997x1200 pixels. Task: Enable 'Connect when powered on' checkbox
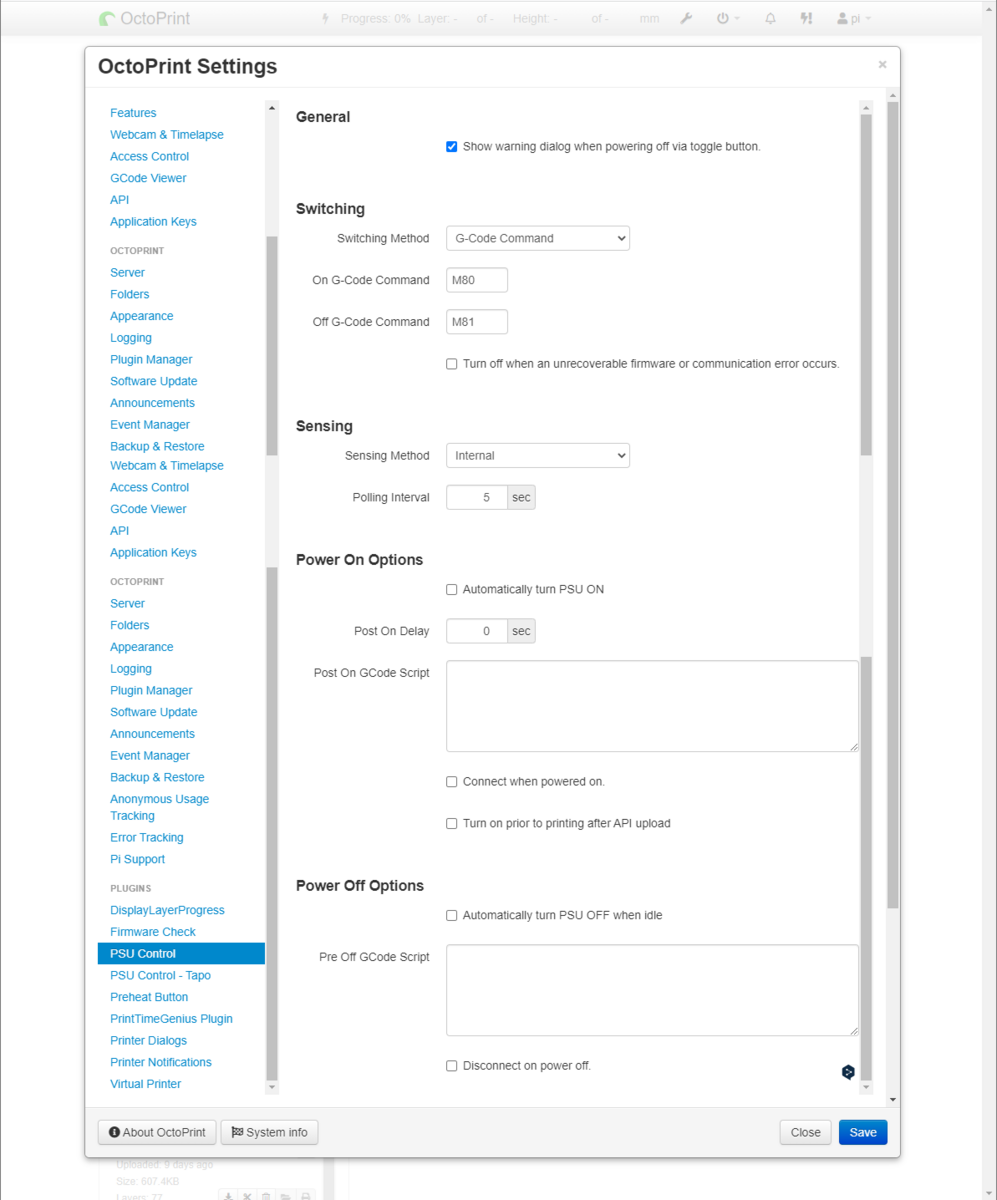coord(452,782)
